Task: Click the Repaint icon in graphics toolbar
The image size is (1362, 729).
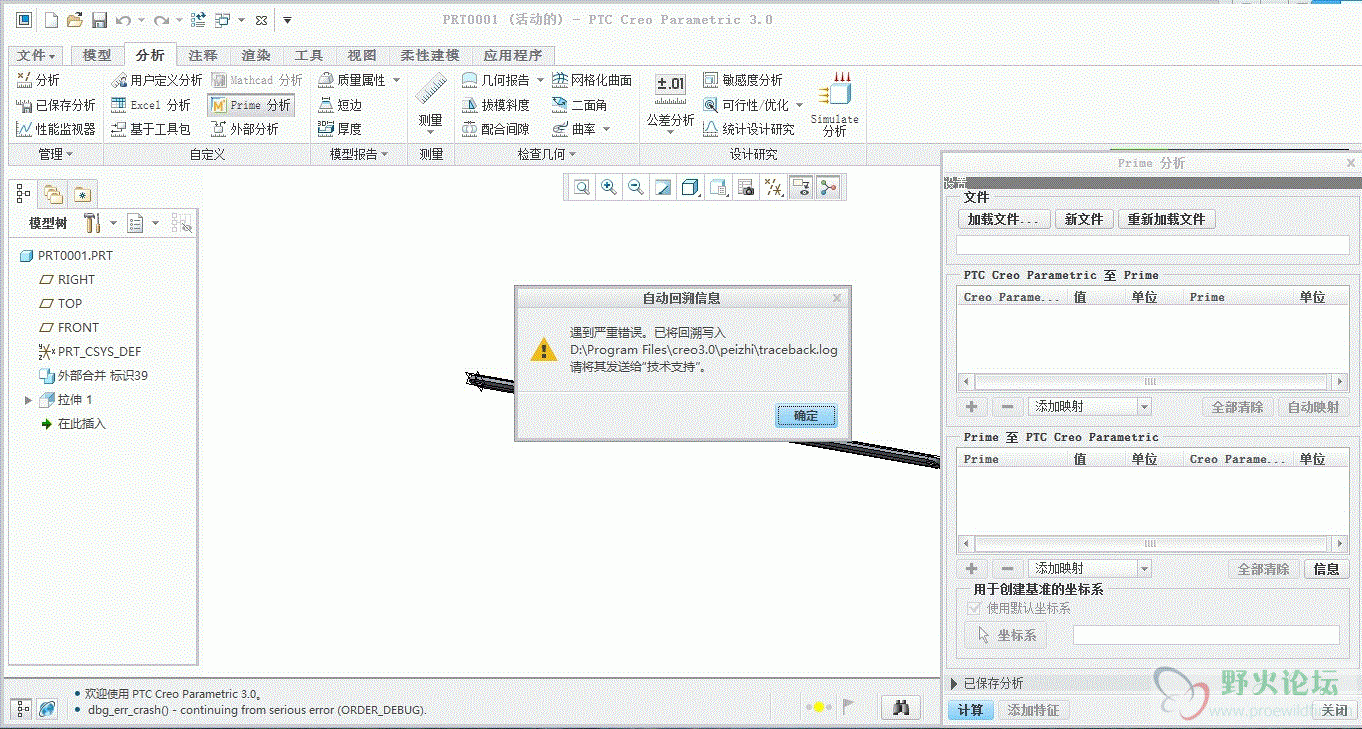Action: 662,187
